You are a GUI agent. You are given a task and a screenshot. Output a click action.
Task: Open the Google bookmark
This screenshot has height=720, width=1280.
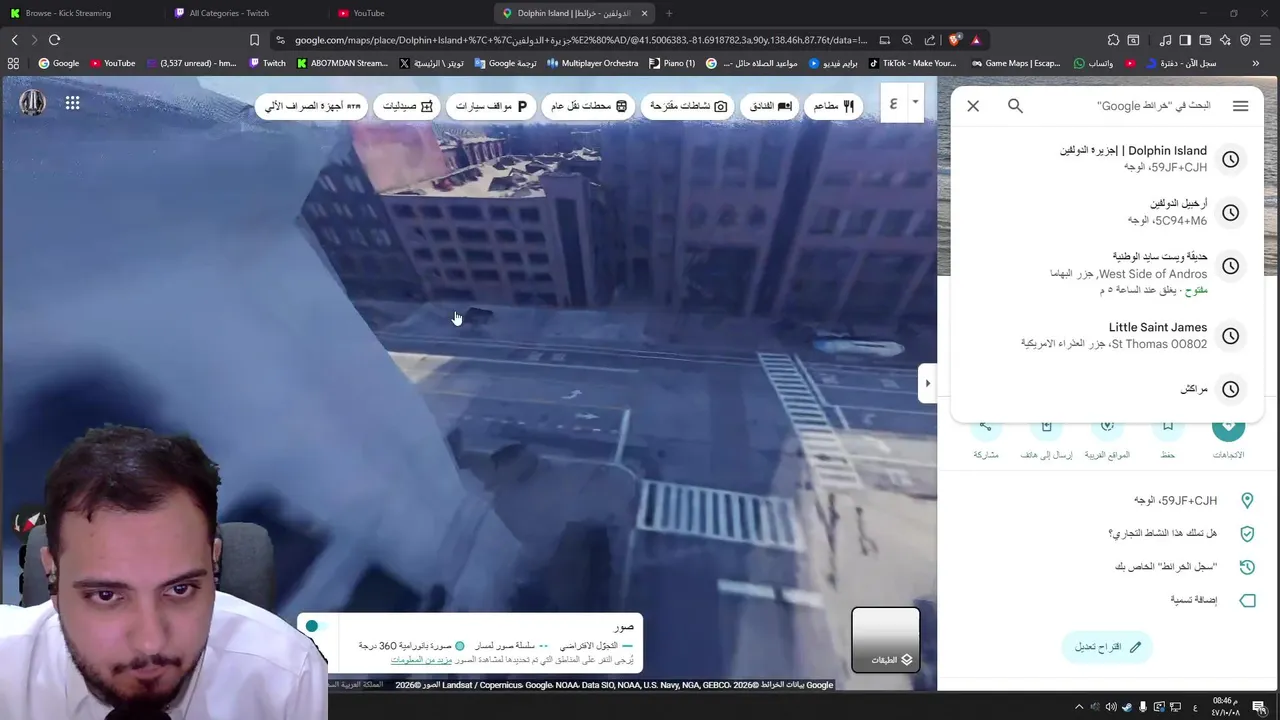(58, 63)
